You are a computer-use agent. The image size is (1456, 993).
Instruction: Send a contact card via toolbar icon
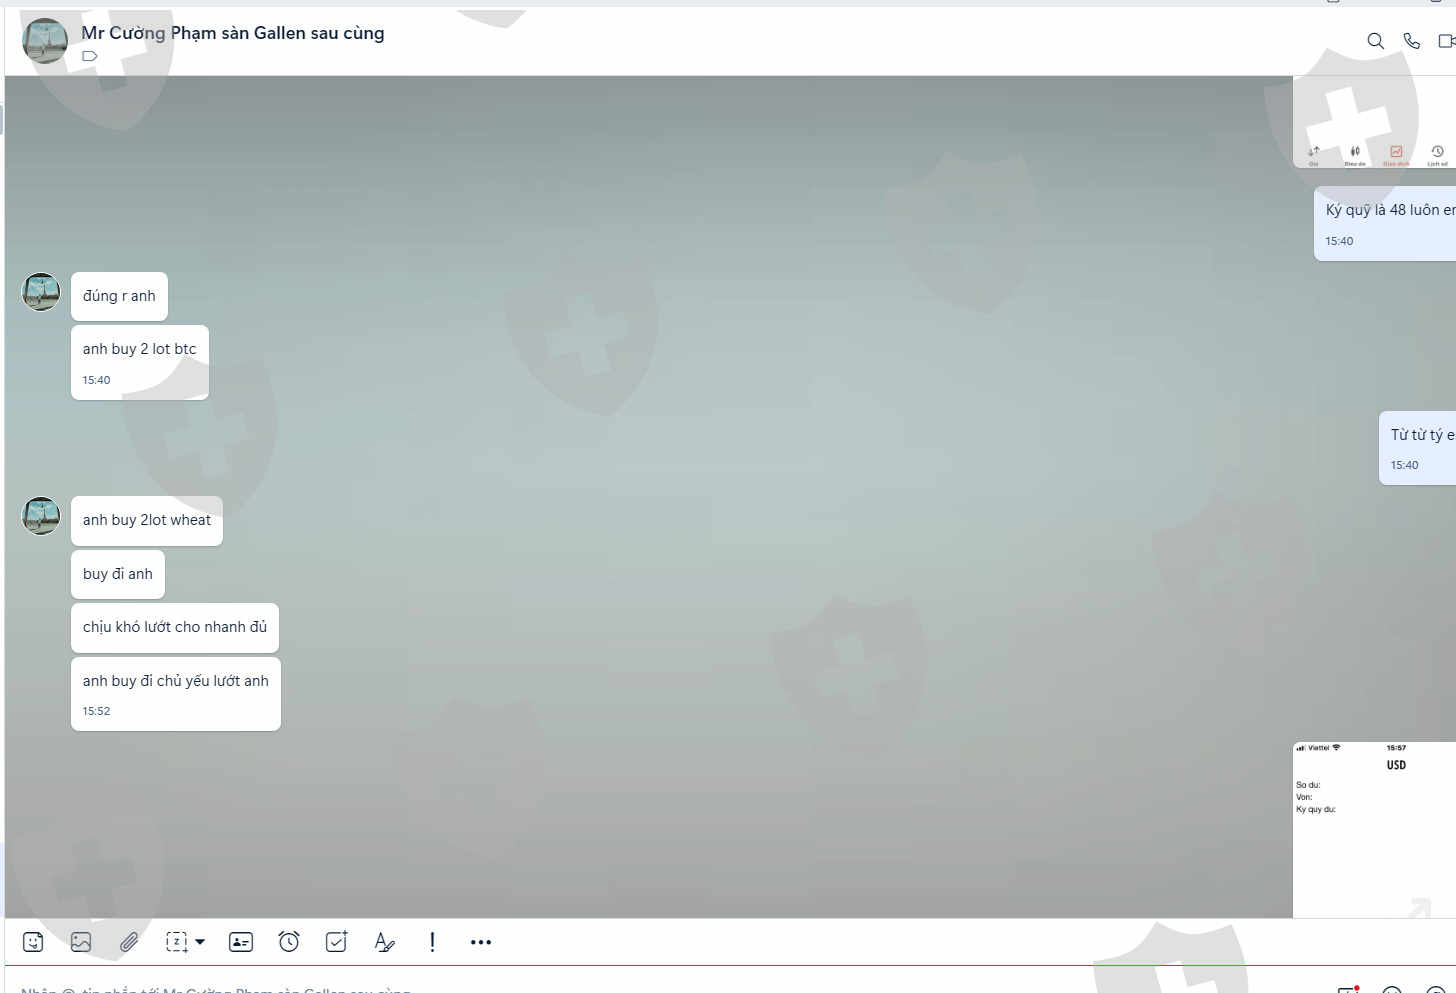point(241,942)
